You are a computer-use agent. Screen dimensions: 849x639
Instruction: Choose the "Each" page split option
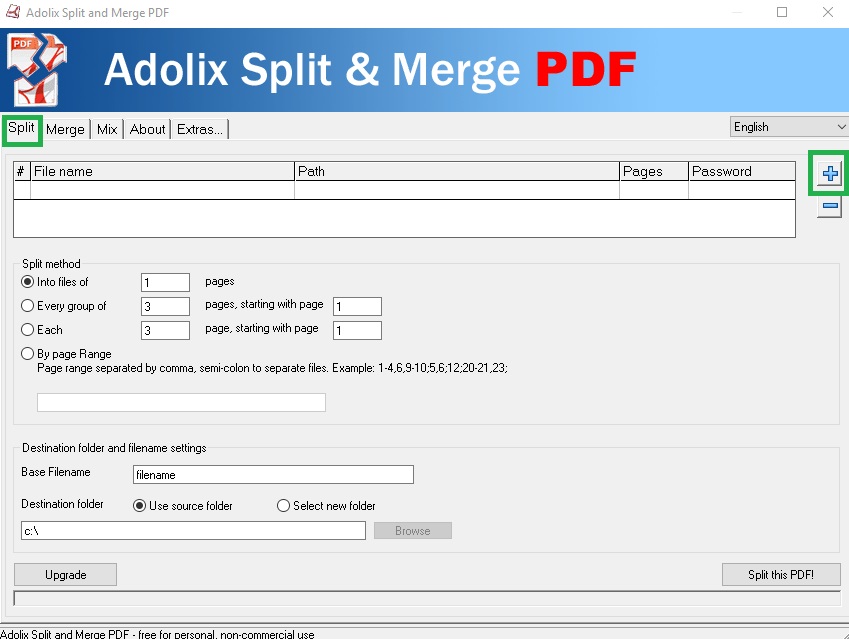click(28, 330)
